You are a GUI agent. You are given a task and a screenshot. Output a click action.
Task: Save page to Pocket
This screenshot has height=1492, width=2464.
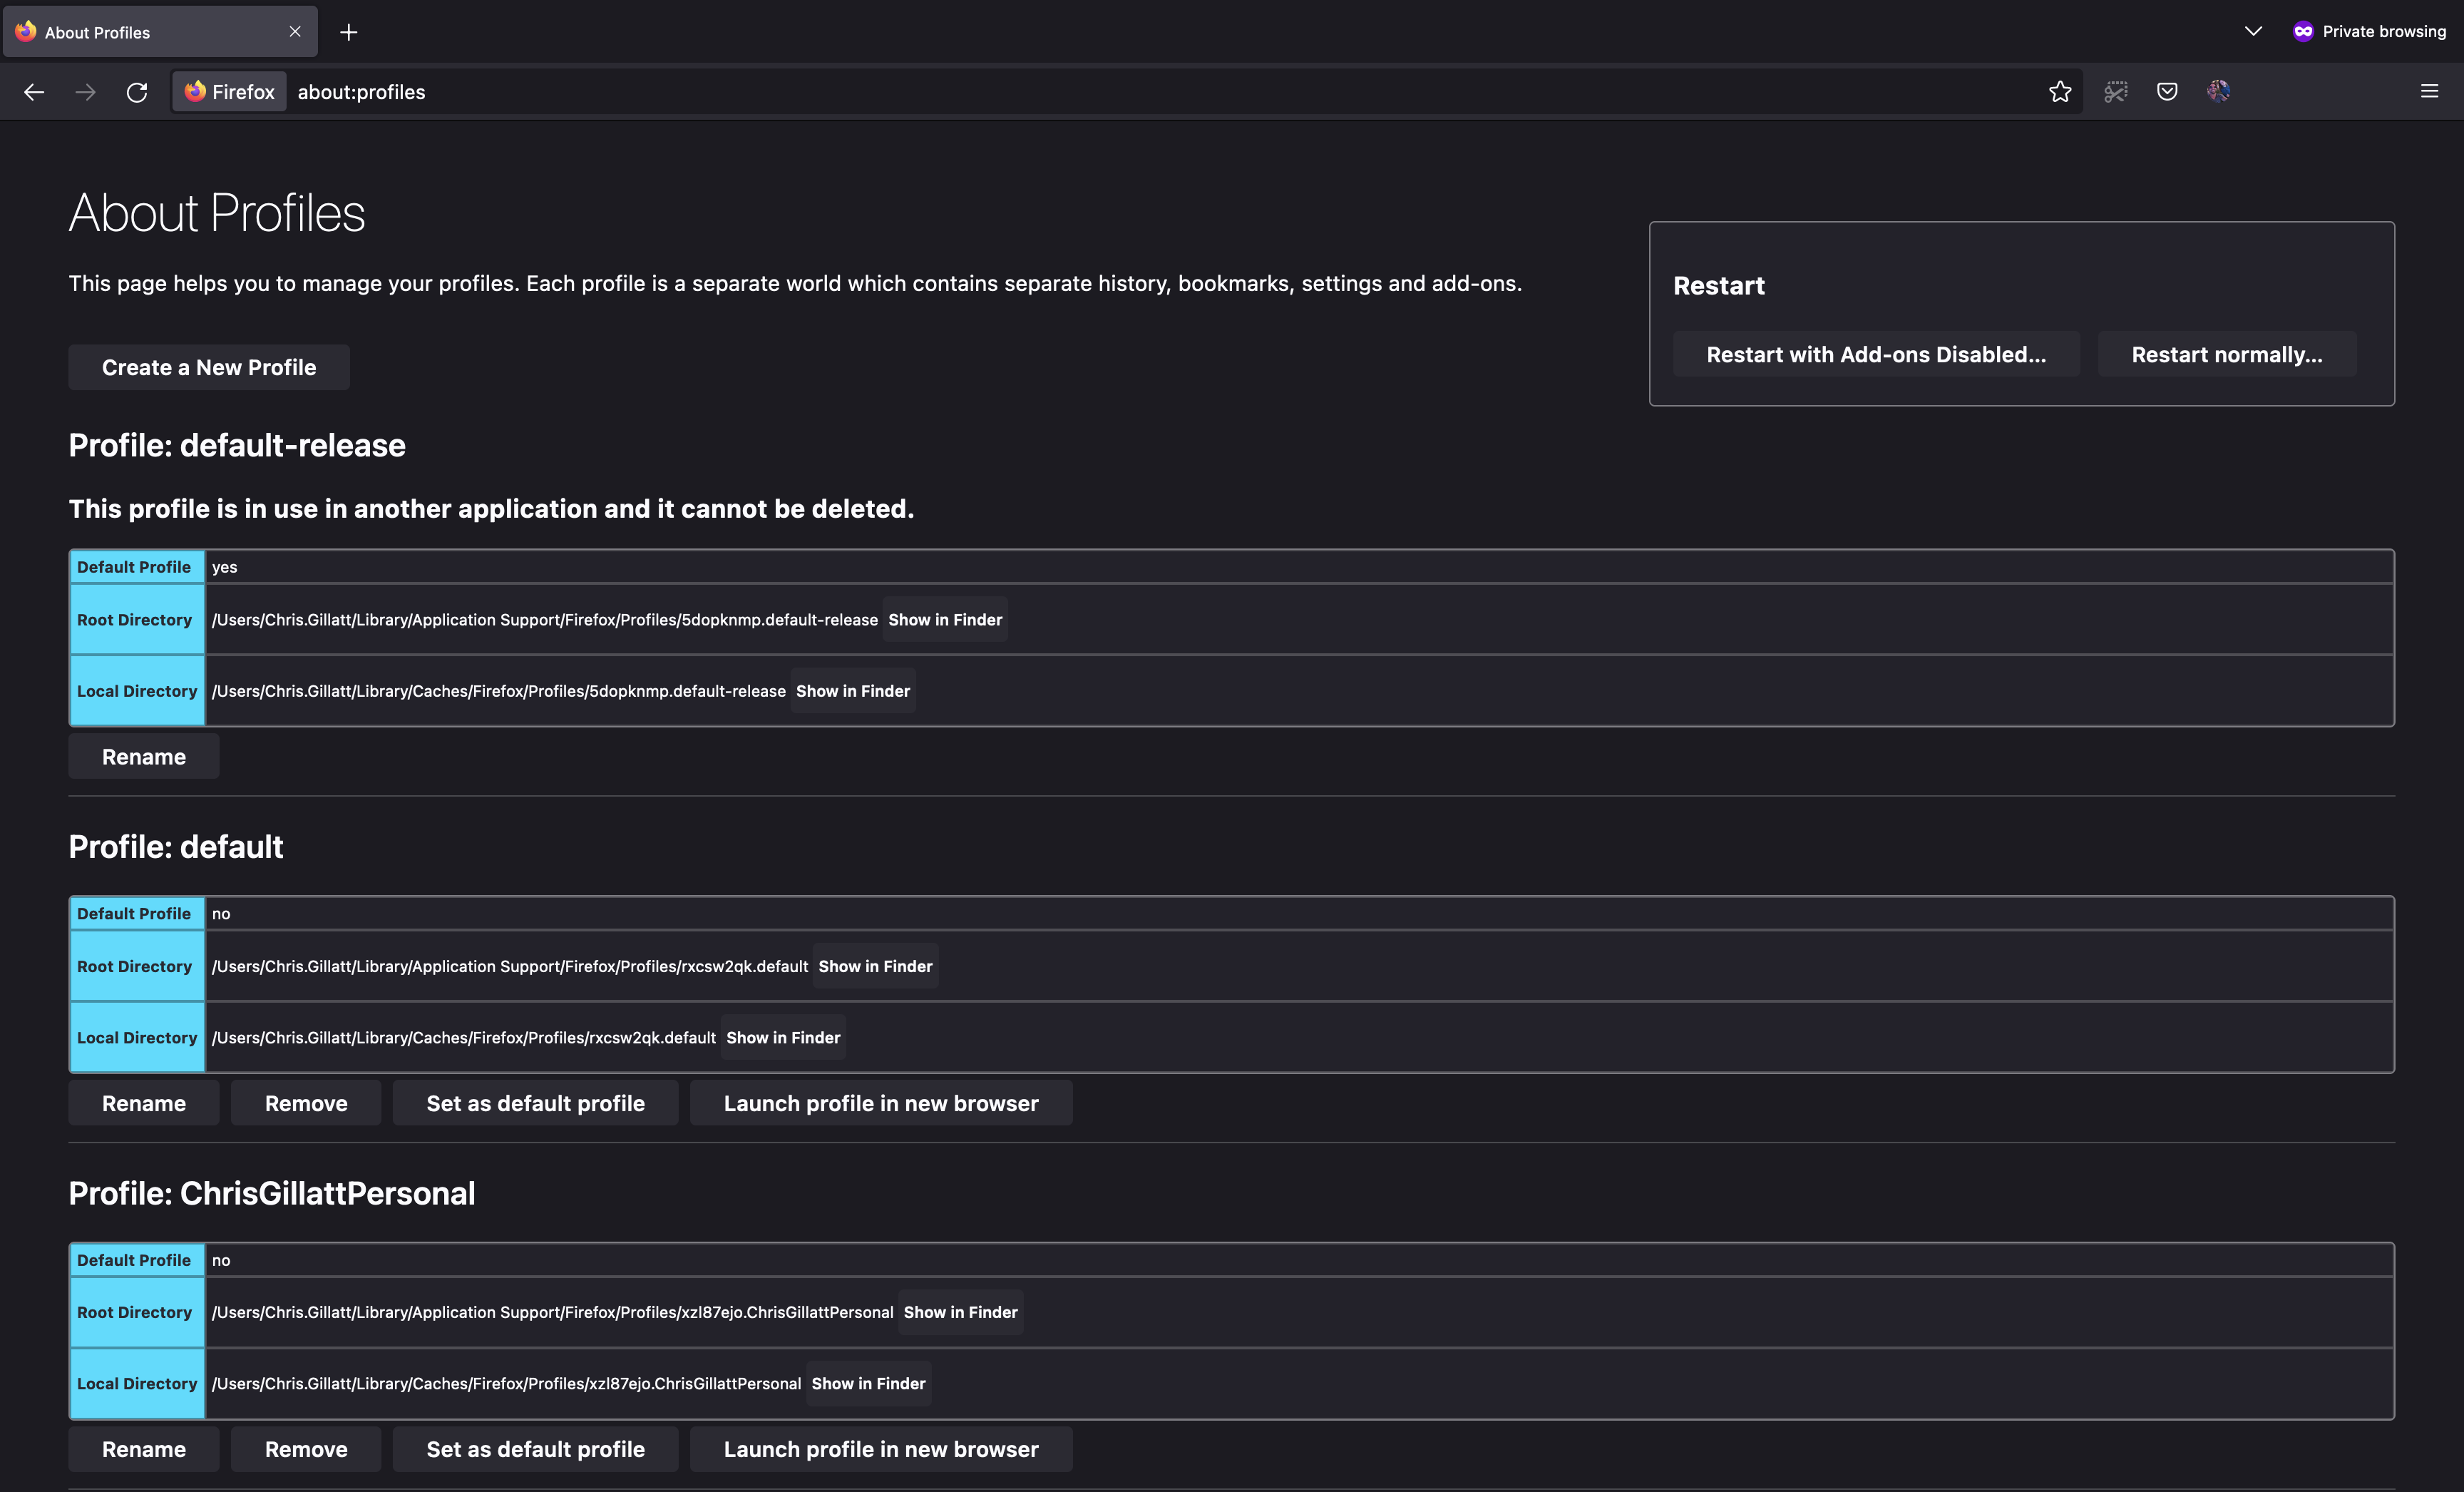[2166, 92]
